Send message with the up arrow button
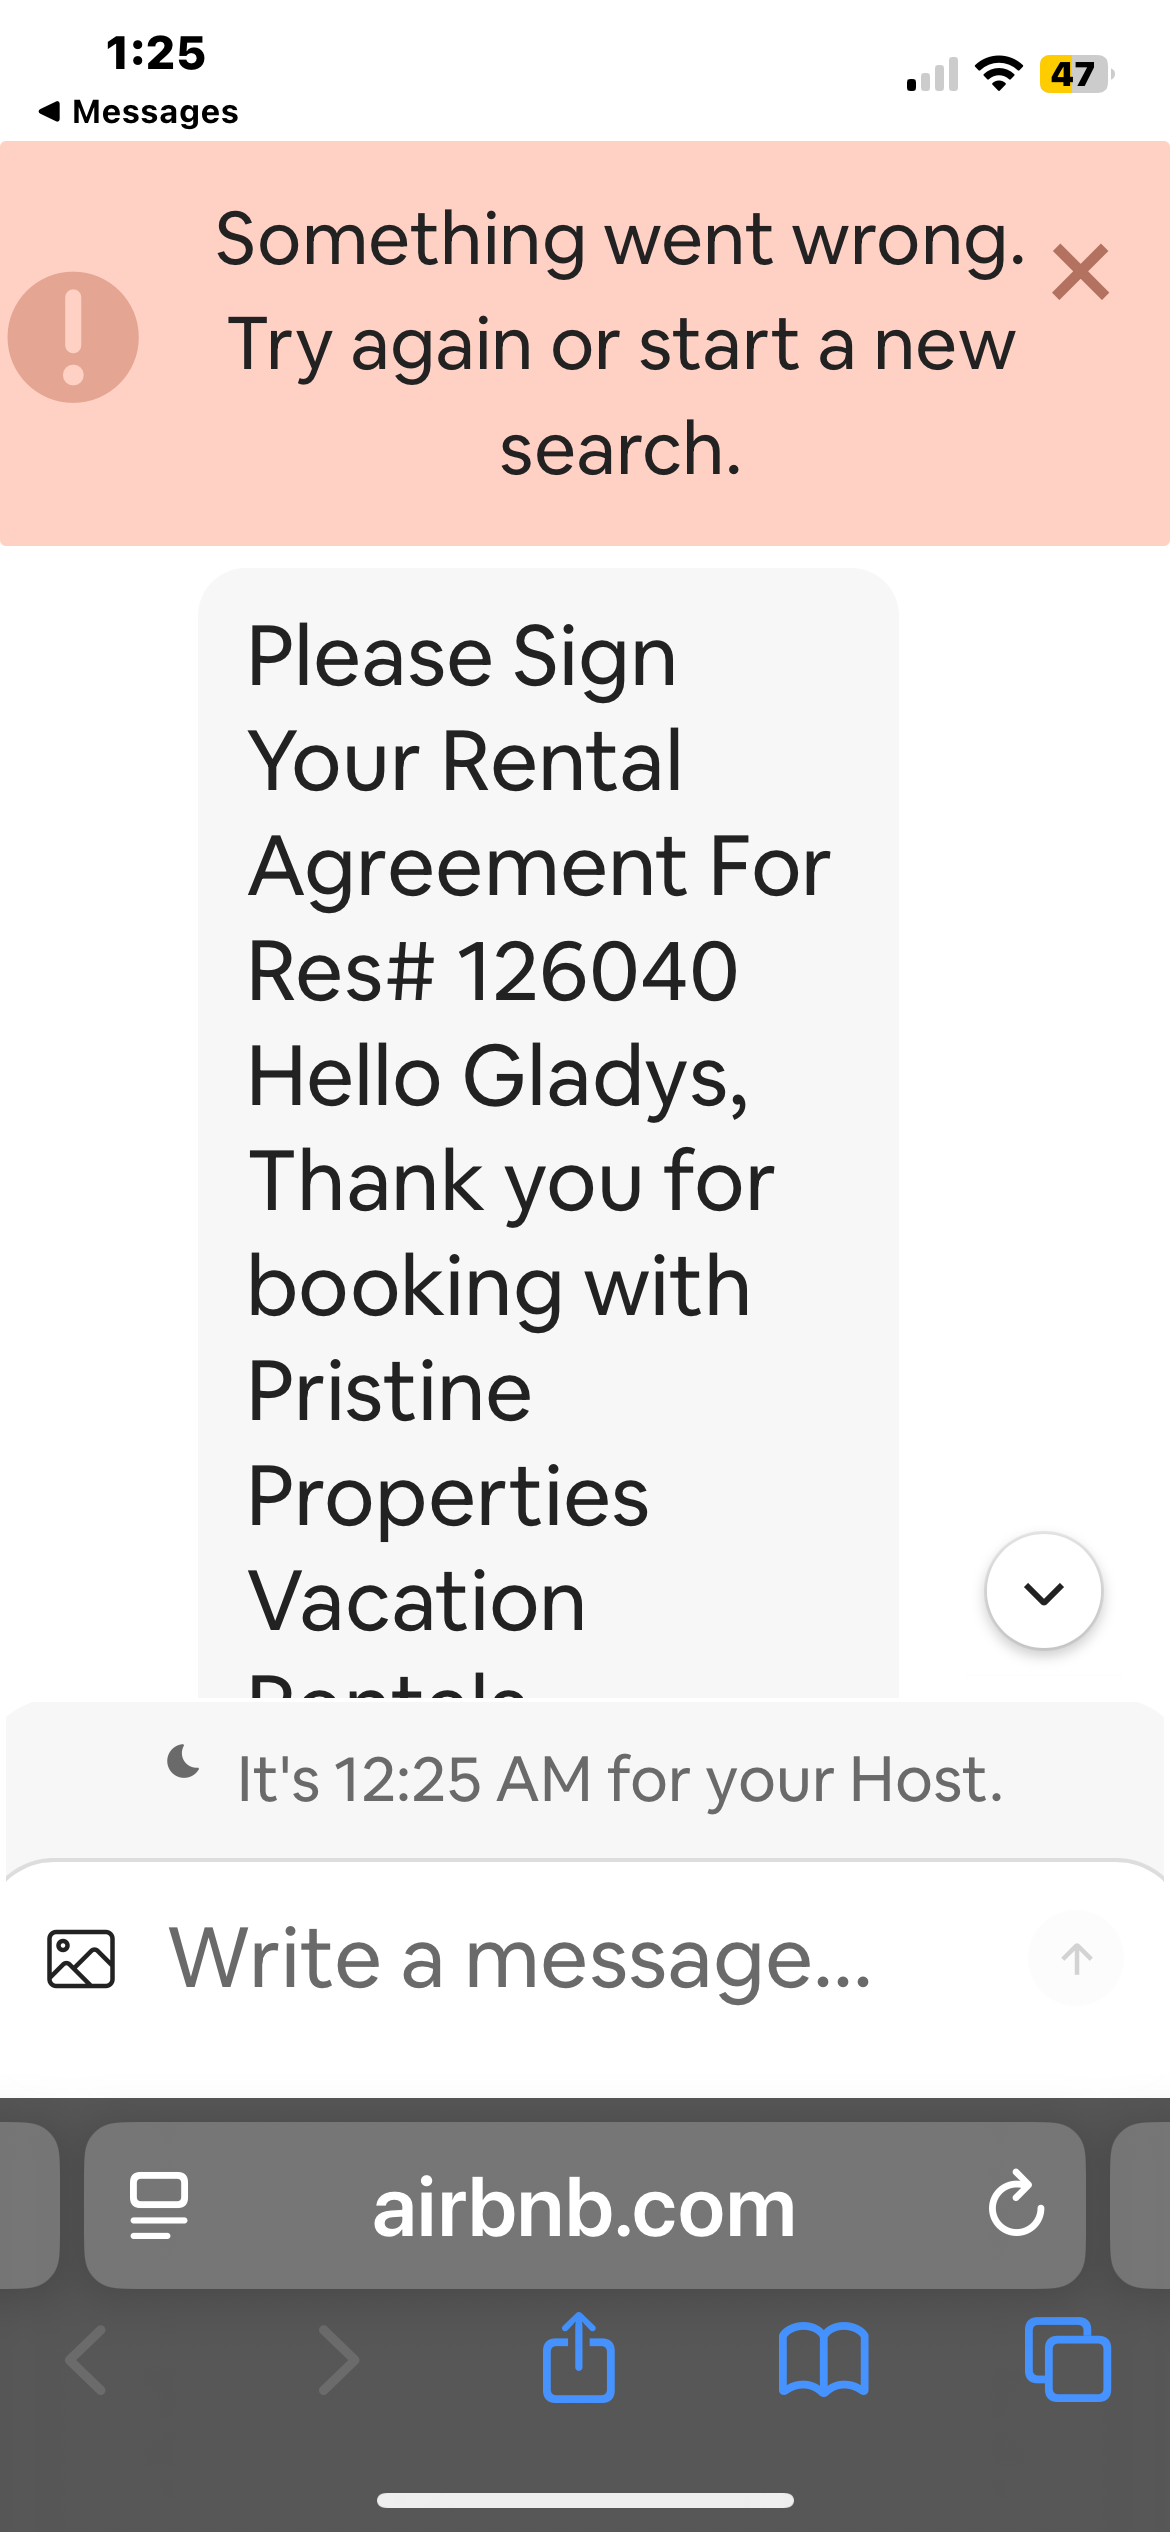This screenshot has width=1170, height=2532. tap(1076, 1958)
